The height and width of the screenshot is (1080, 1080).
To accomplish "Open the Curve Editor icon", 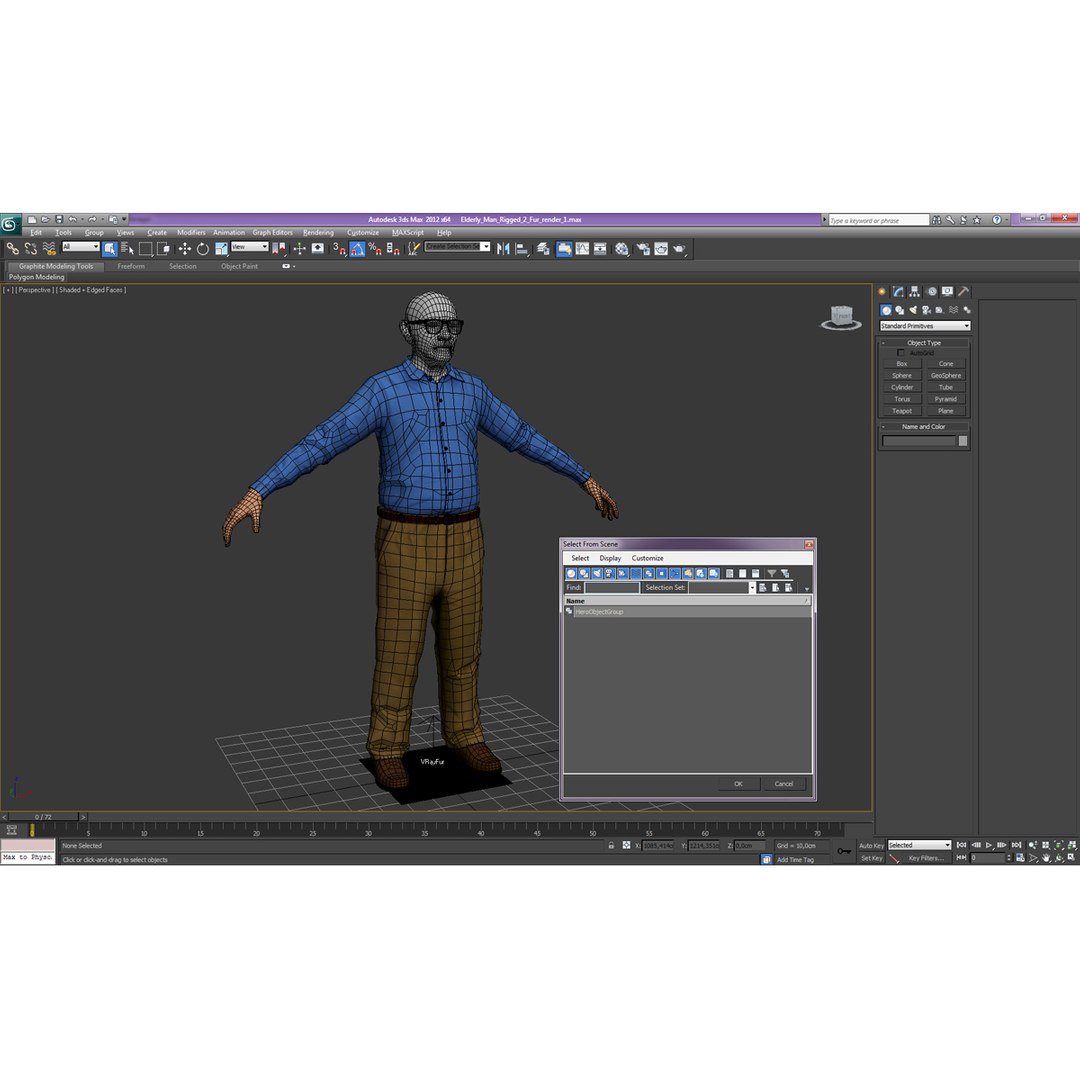I will point(583,249).
